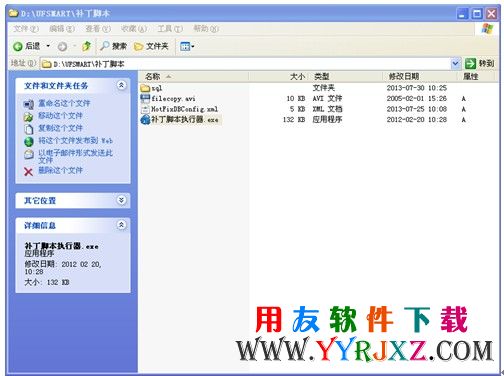Image resolution: width=504 pixels, height=376 pixels.
Task: Open the 工具 menu
Action: click(x=170, y=29)
